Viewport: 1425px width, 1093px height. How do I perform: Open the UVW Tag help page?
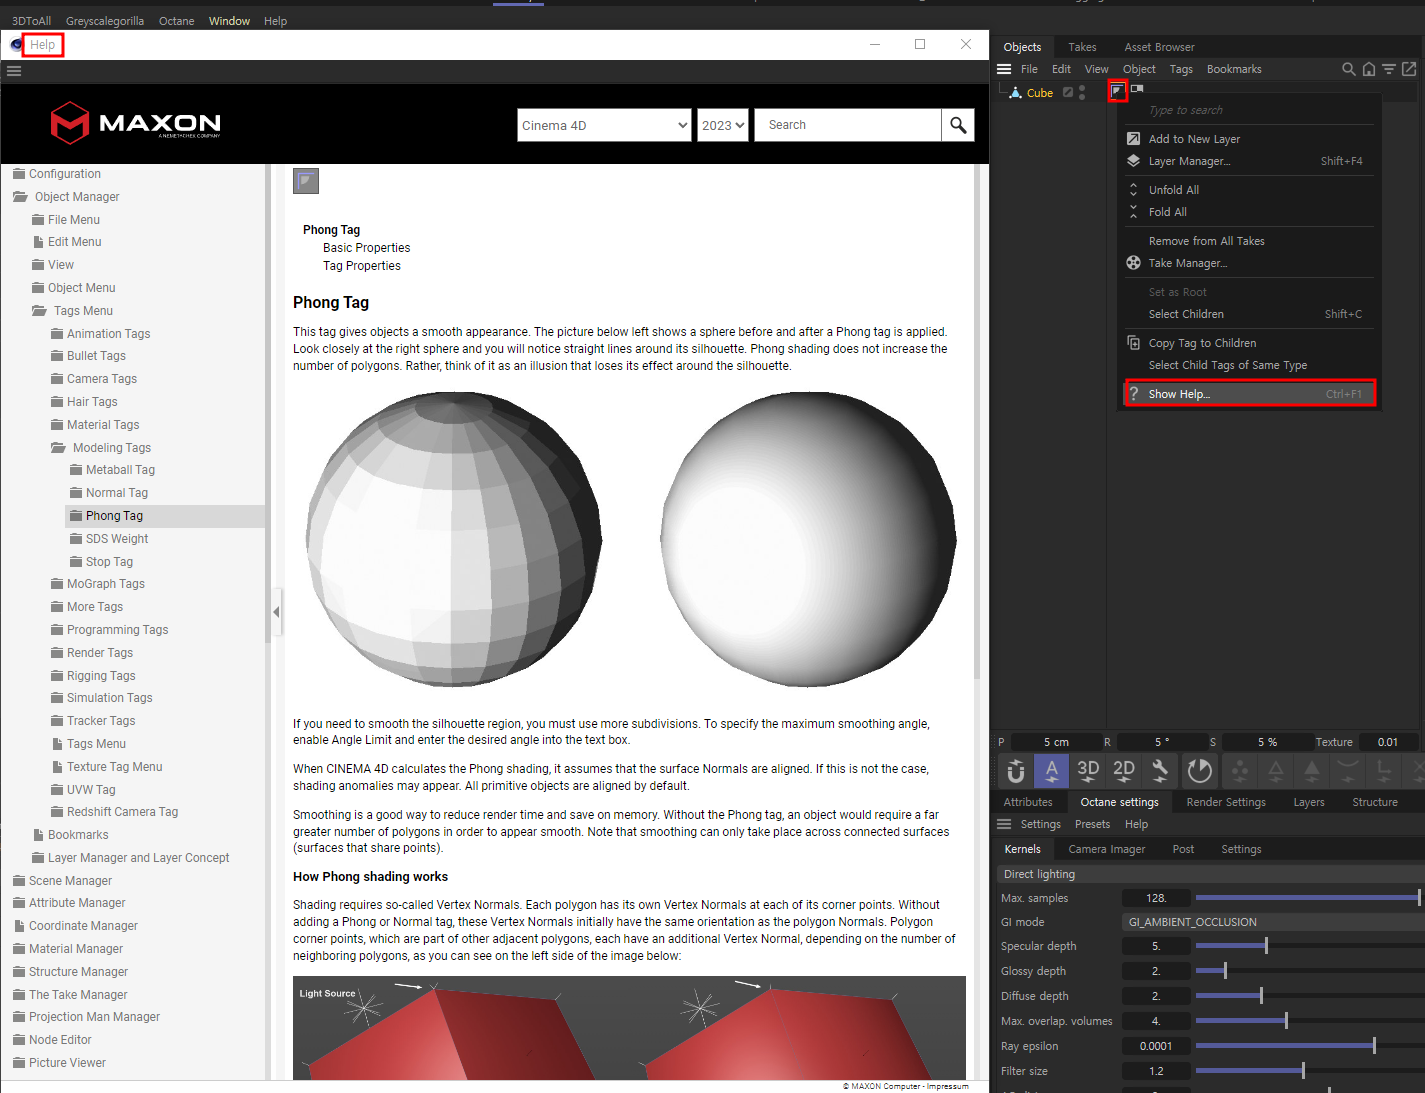point(91,790)
